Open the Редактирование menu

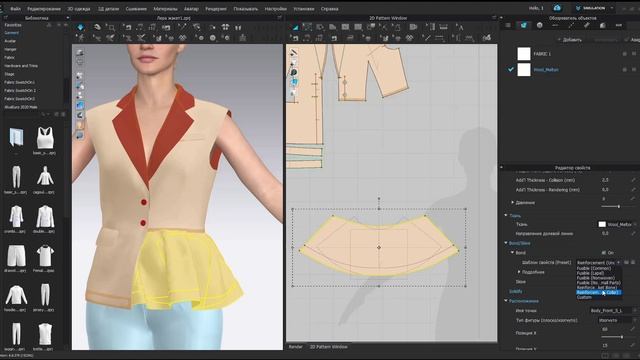[44, 9]
